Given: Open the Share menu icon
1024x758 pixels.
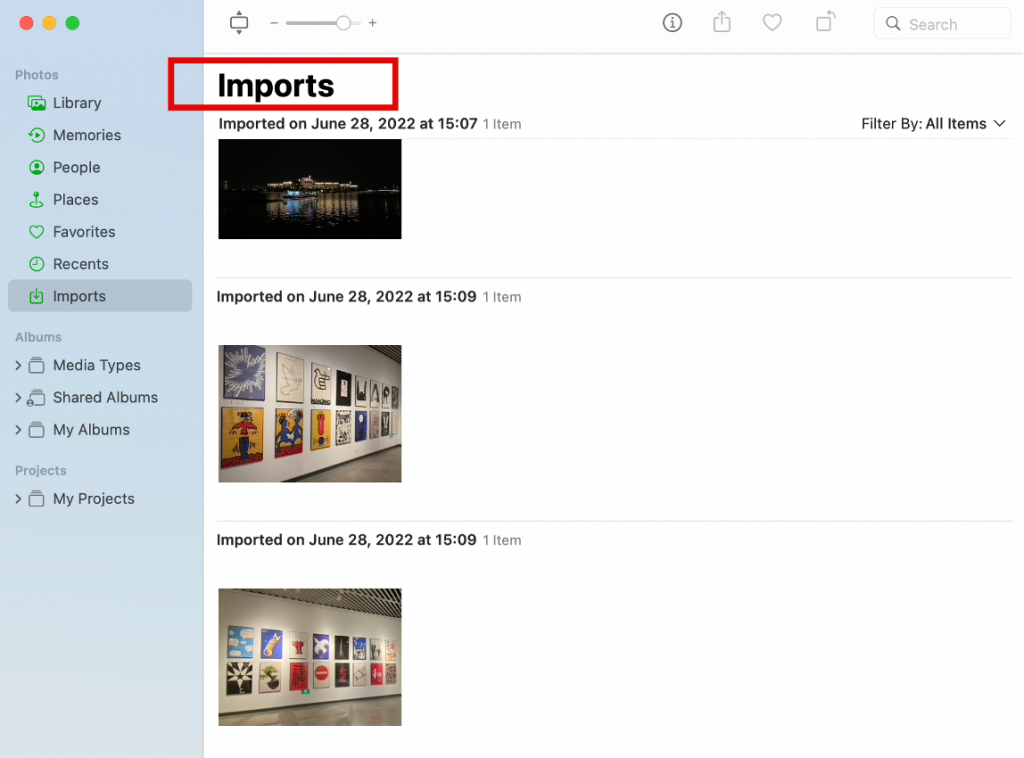Looking at the screenshot, I should click(x=722, y=23).
